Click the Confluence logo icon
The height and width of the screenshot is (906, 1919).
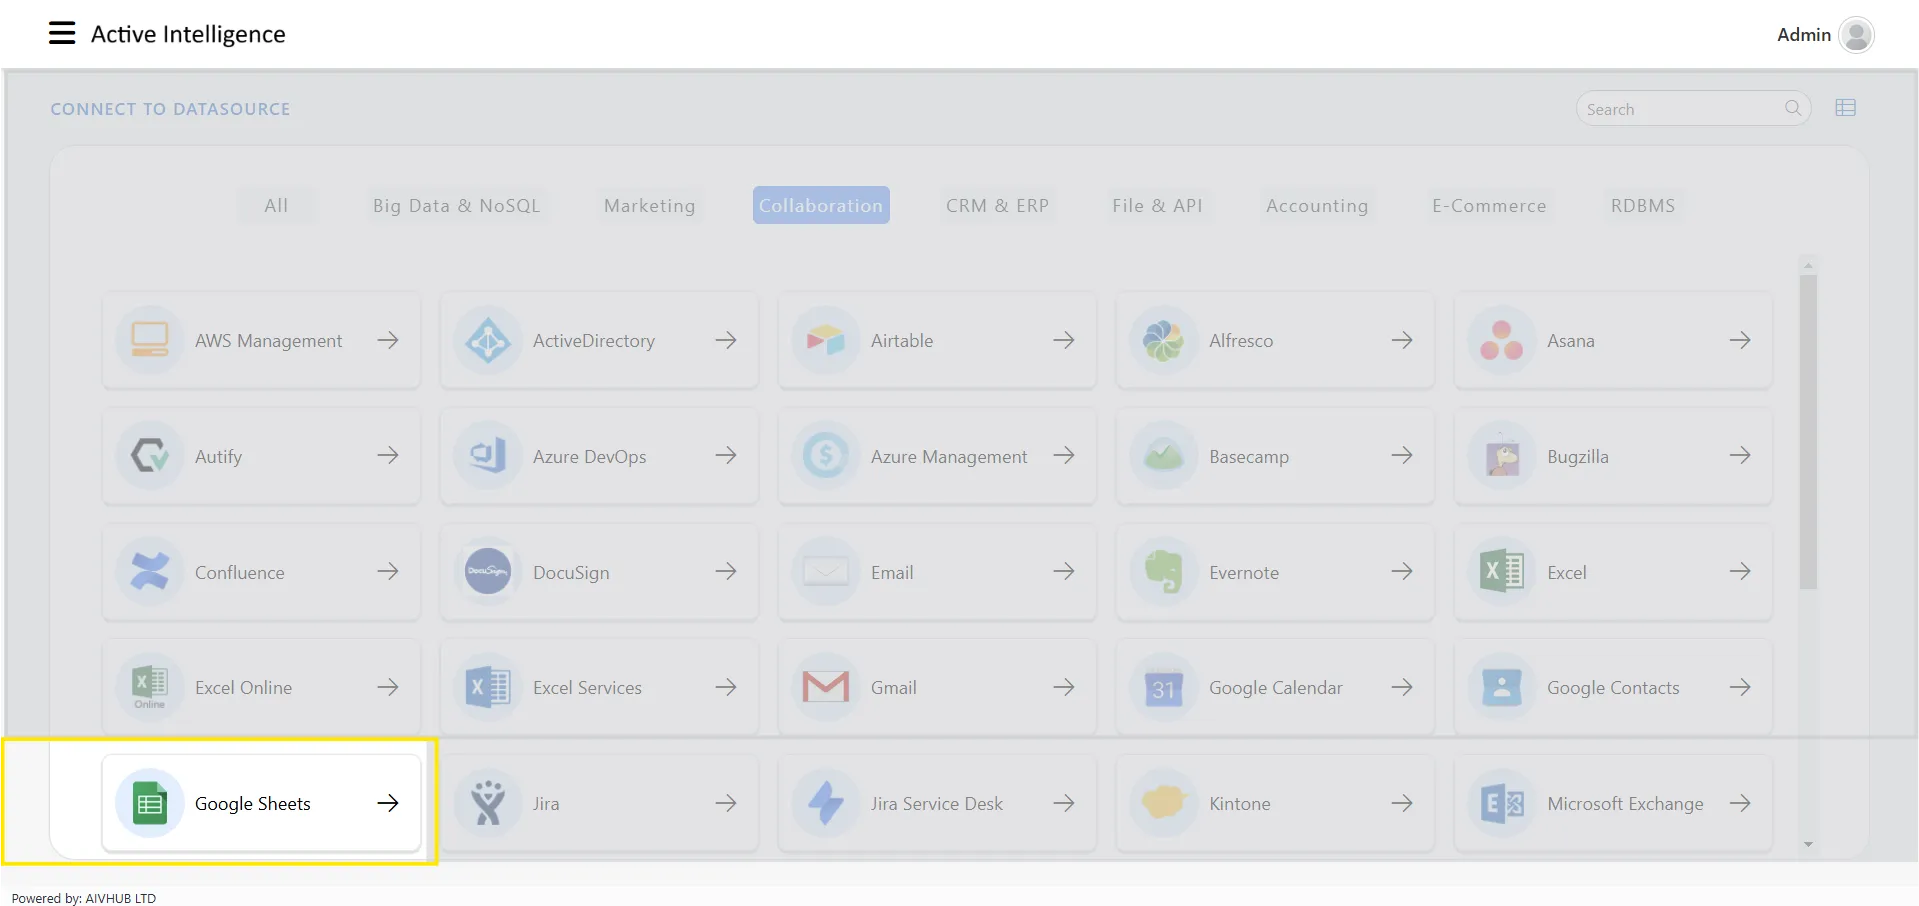pos(150,572)
